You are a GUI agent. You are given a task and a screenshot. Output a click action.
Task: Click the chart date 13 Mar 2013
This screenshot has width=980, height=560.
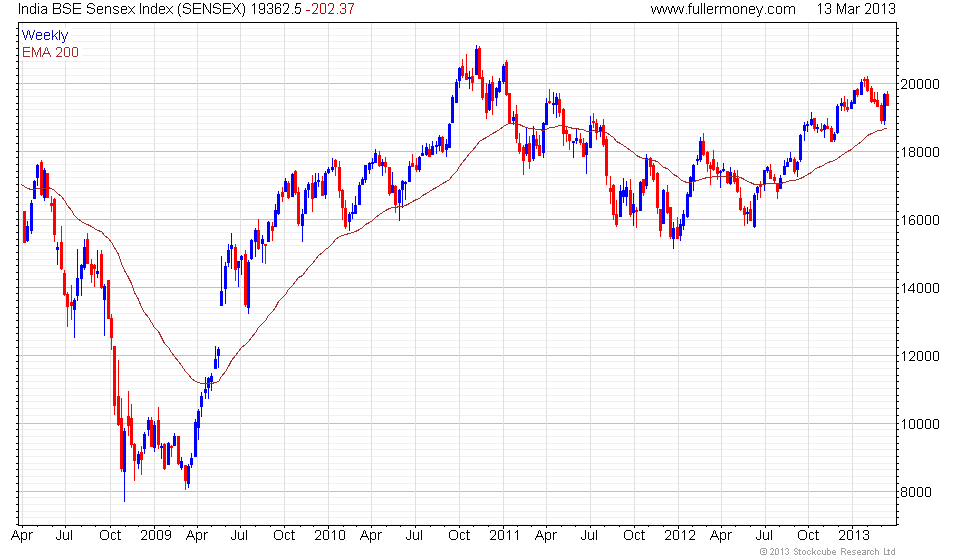click(856, 9)
